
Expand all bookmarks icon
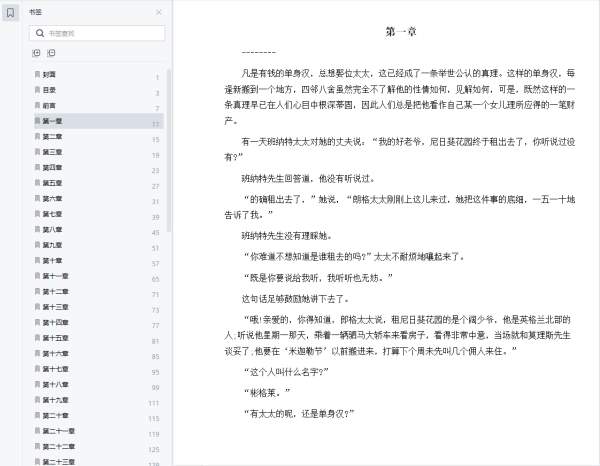[x=36, y=53]
